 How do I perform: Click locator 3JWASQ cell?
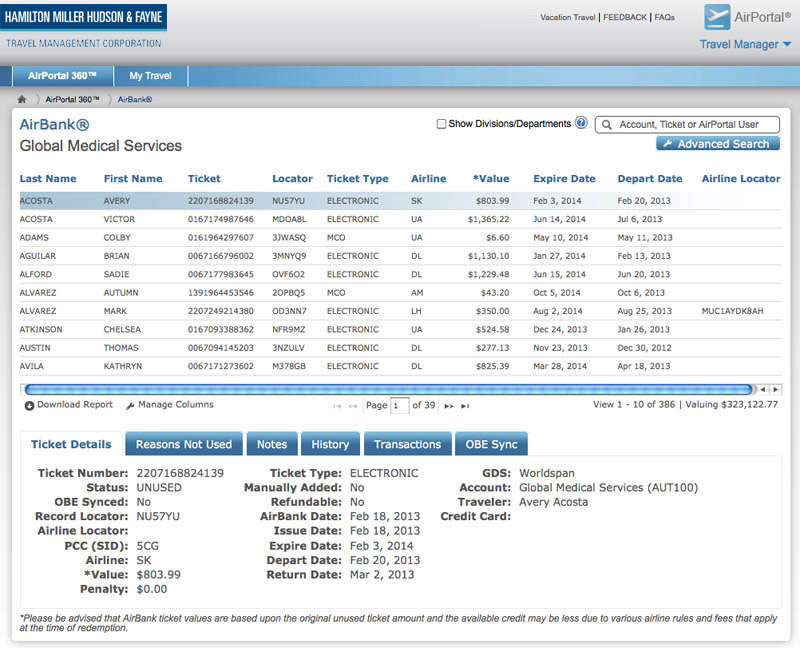coord(289,237)
